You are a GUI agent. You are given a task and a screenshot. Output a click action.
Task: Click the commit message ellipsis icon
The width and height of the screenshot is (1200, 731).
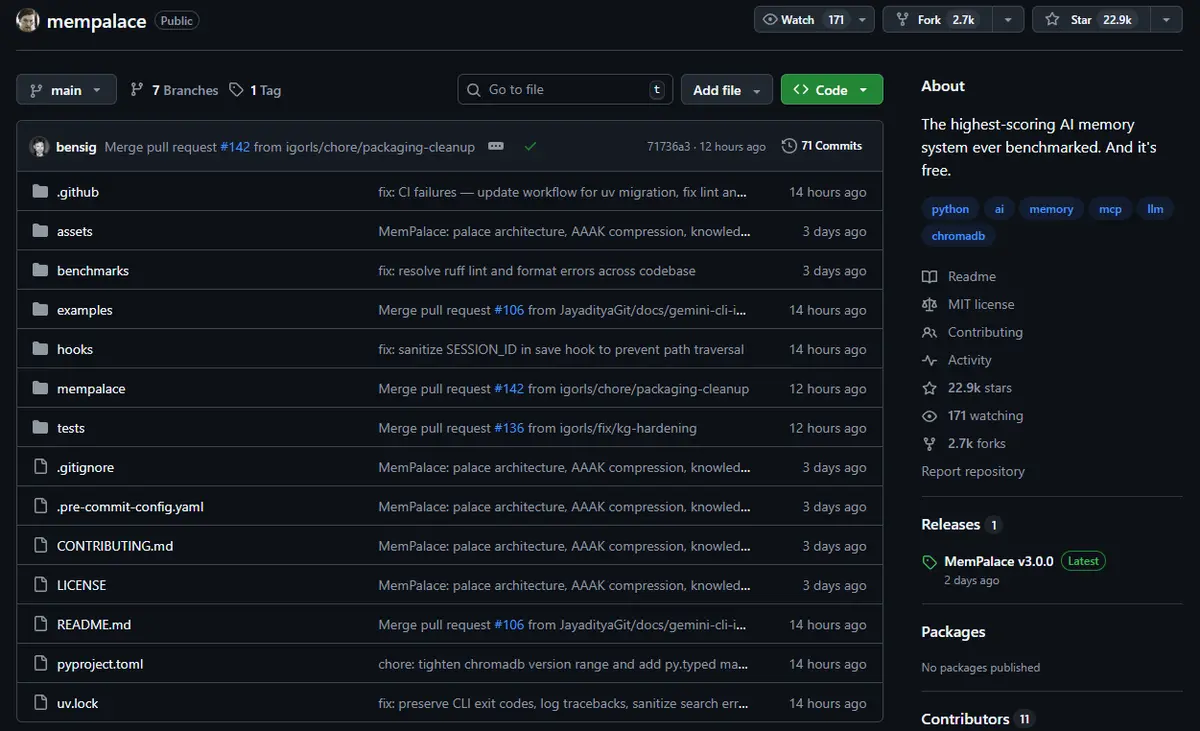496,146
